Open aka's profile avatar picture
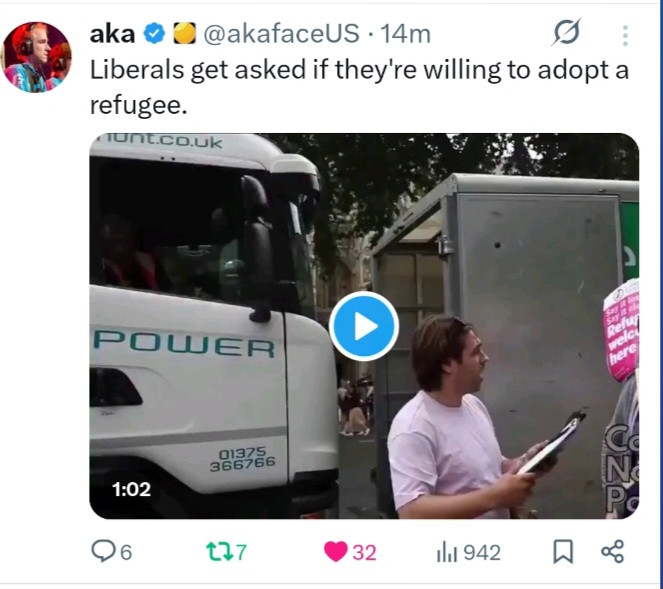This screenshot has width=663, height=589. click(x=36, y=57)
